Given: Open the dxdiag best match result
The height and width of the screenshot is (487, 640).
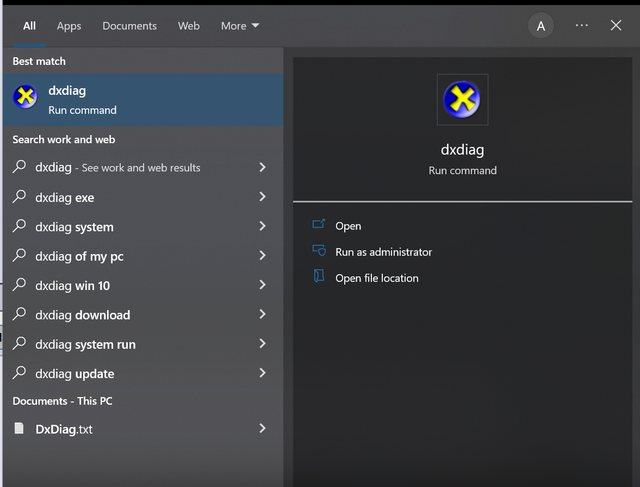Looking at the screenshot, I should click(x=143, y=100).
